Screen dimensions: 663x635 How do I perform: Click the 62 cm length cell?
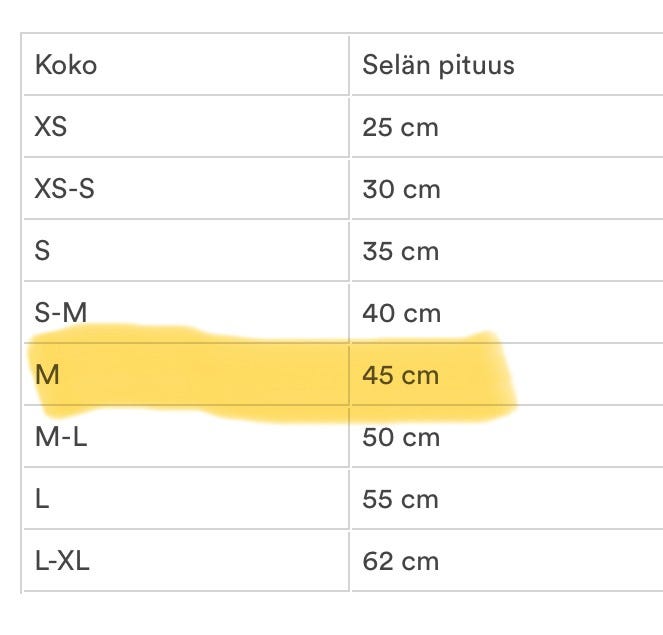pyautogui.click(x=400, y=561)
